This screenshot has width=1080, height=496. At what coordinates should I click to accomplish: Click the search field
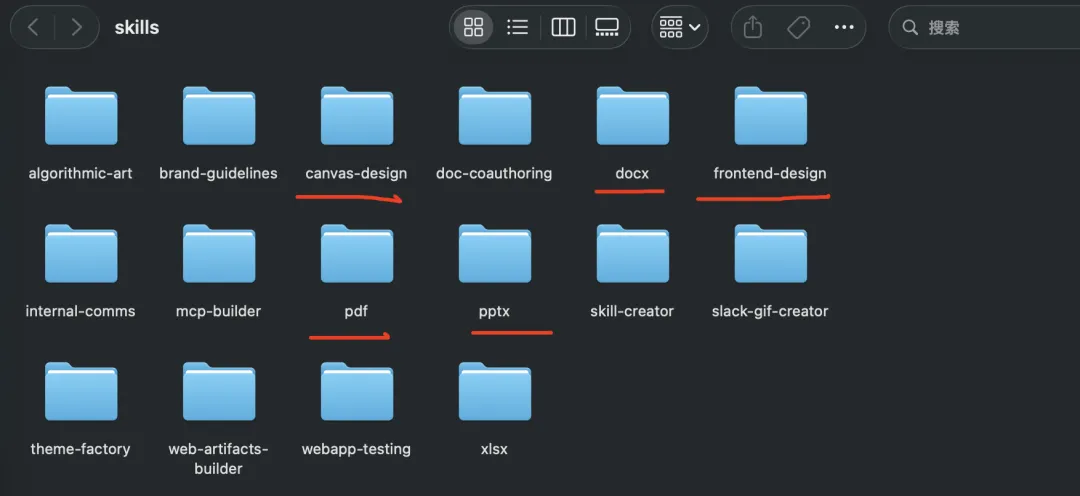[985, 28]
